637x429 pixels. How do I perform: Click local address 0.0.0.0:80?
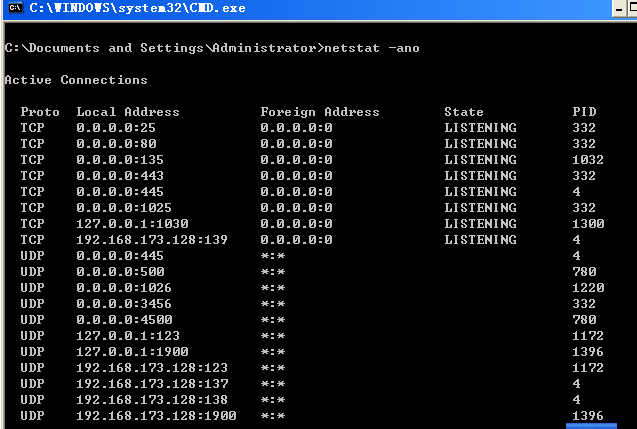116,143
